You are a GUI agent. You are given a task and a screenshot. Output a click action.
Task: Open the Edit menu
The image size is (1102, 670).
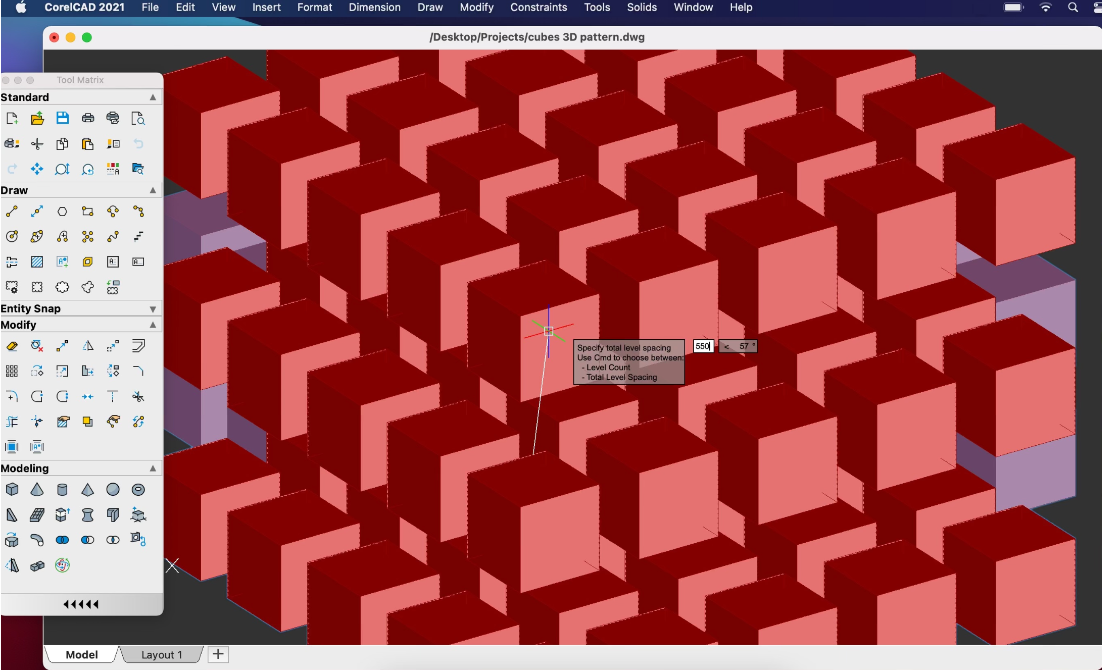(186, 7)
